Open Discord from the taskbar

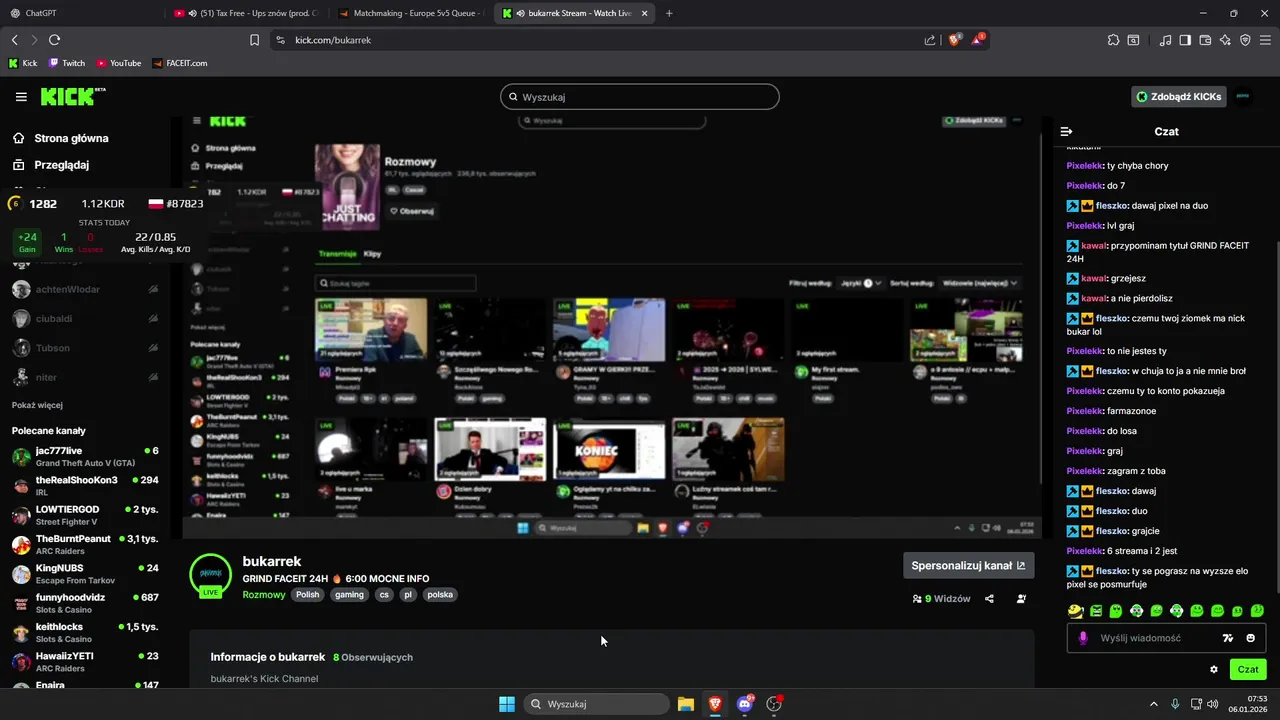pyautogui.click(x=744, y=704)
